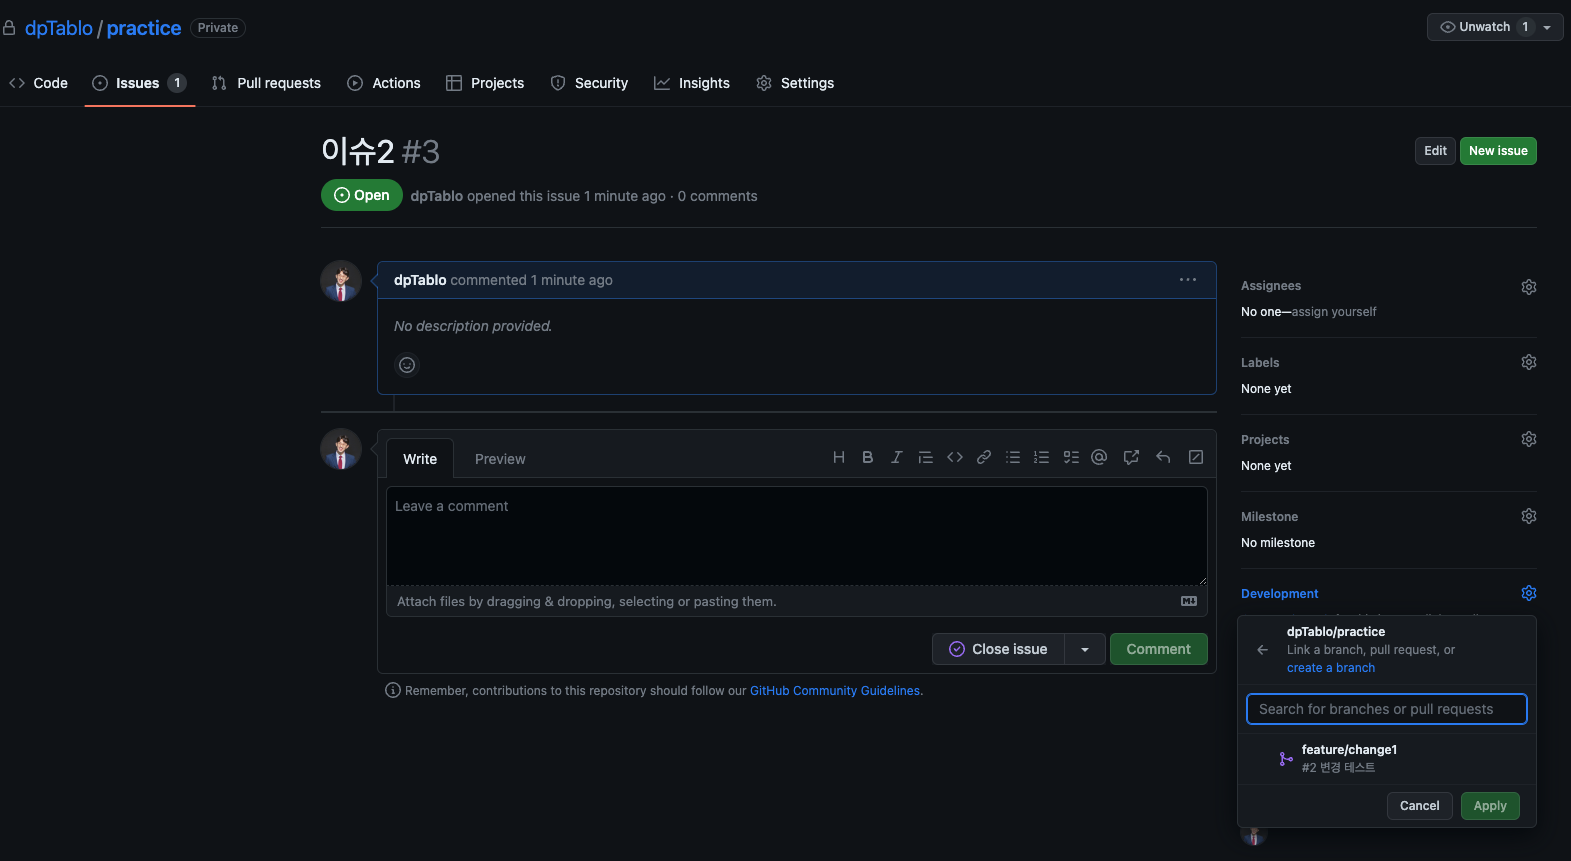Open the dpTablo owner link
The width and height of the screenshot is (1571, 861).
point(59,28)
